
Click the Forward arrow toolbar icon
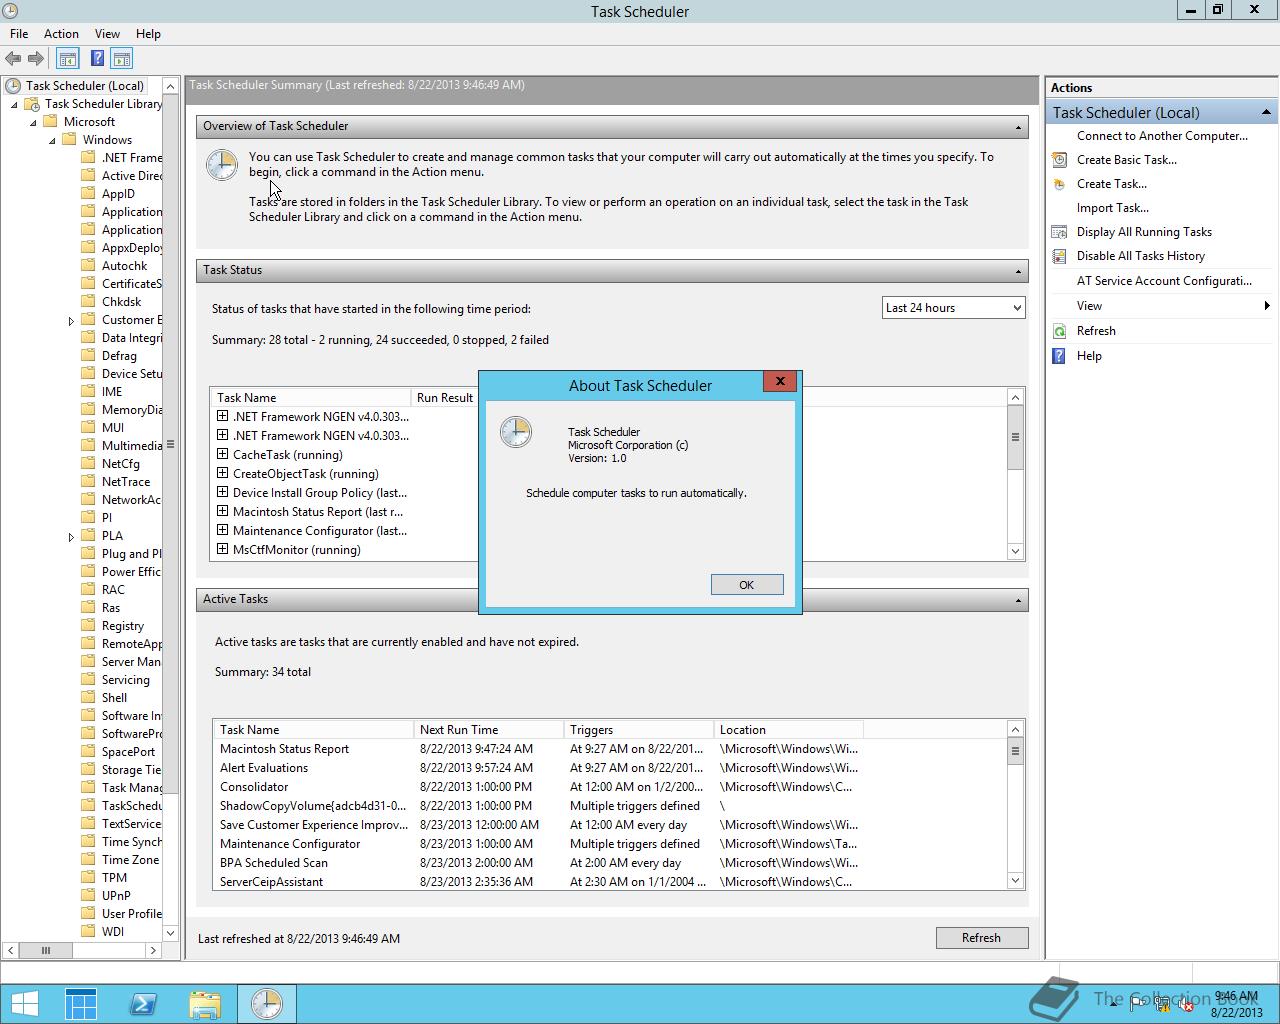pos(36,59)
